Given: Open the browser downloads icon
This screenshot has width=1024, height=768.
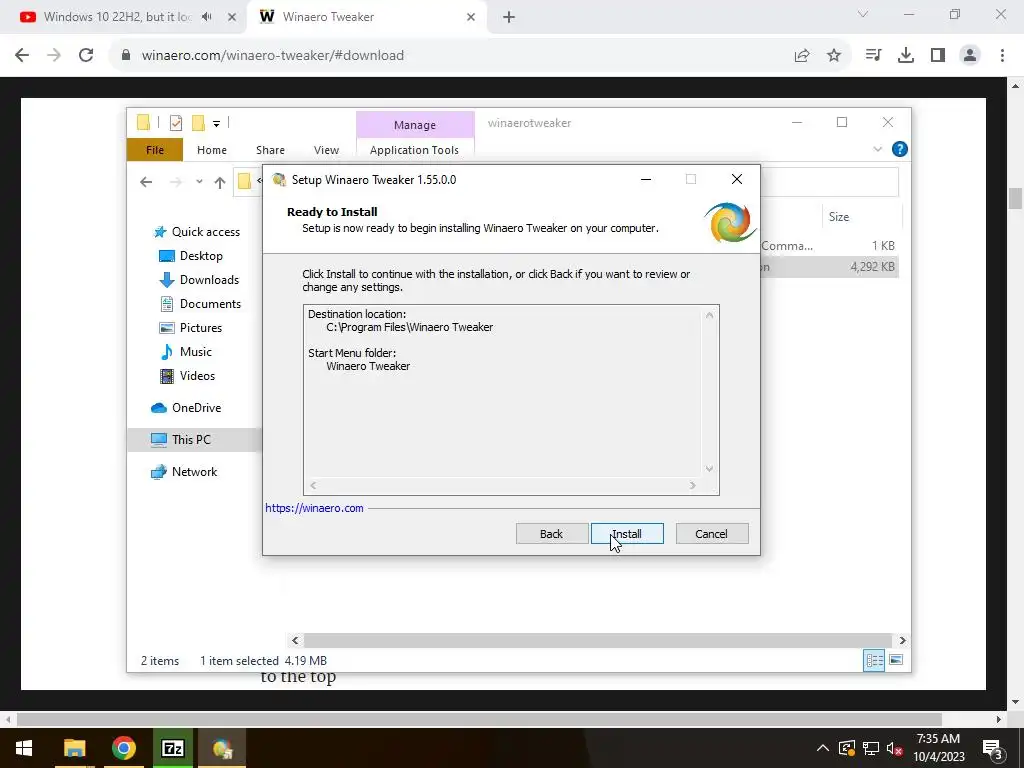Looking at the screenshot, I should 906,56.
